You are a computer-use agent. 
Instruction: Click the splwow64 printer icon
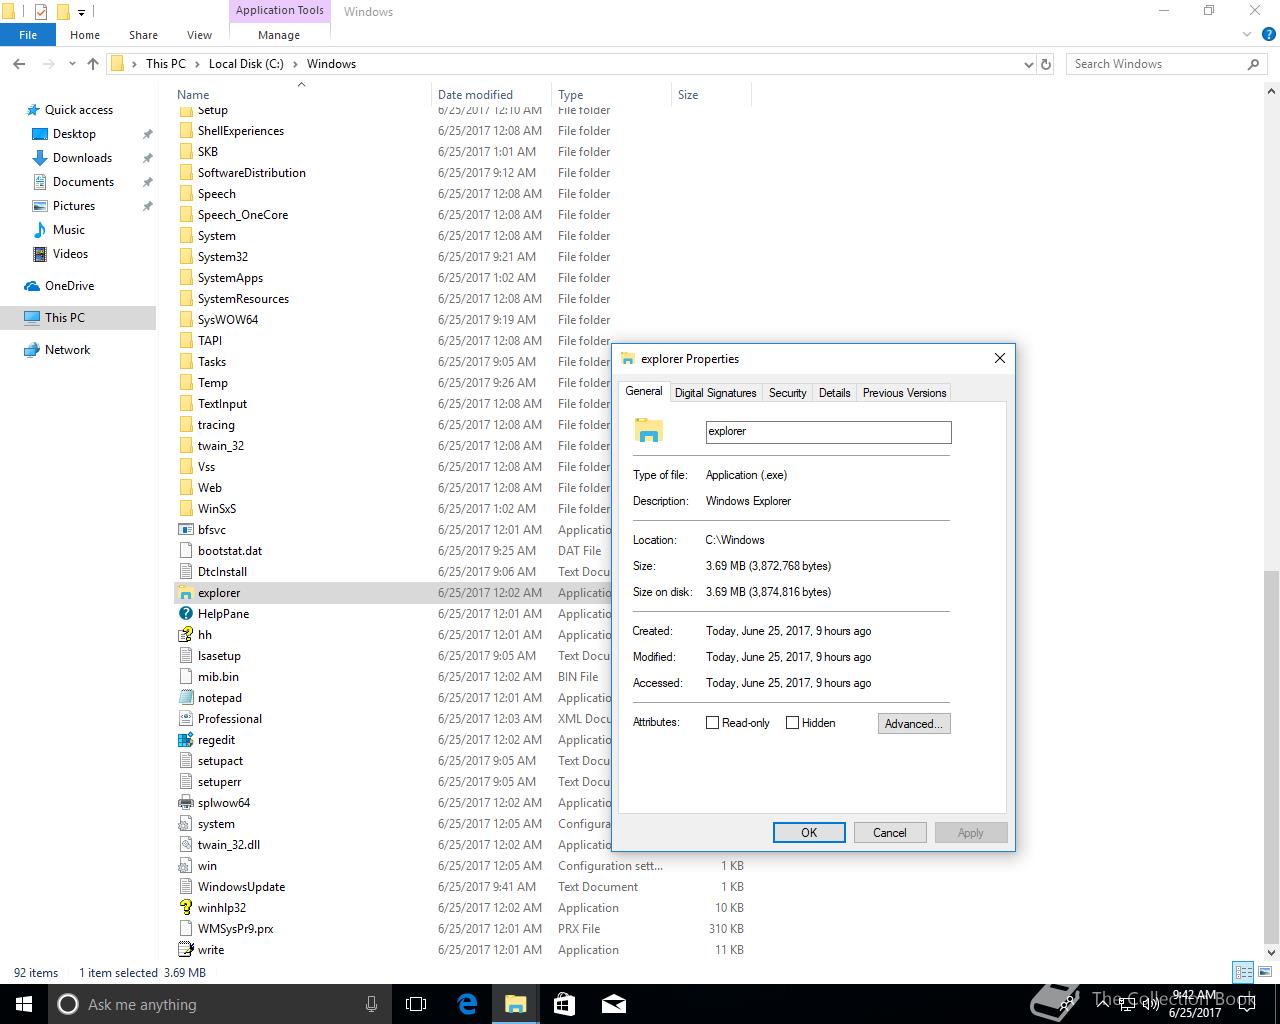[185, 803]
